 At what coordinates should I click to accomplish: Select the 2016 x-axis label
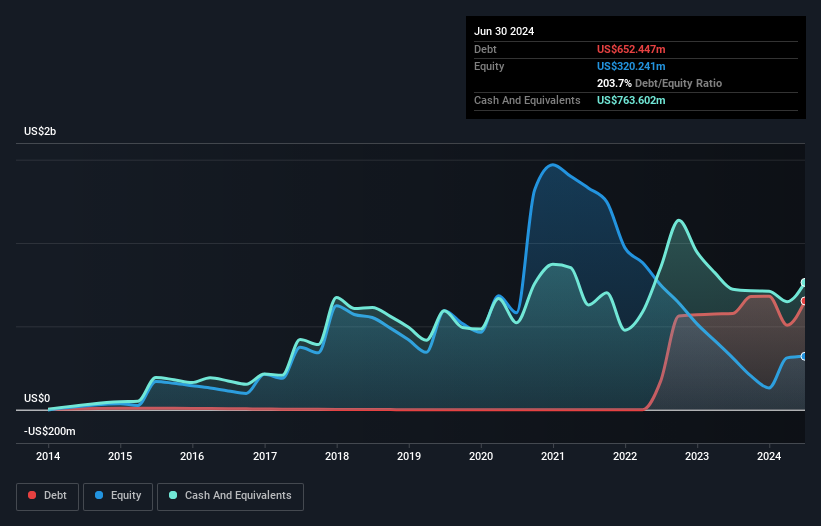coord(192,456)
